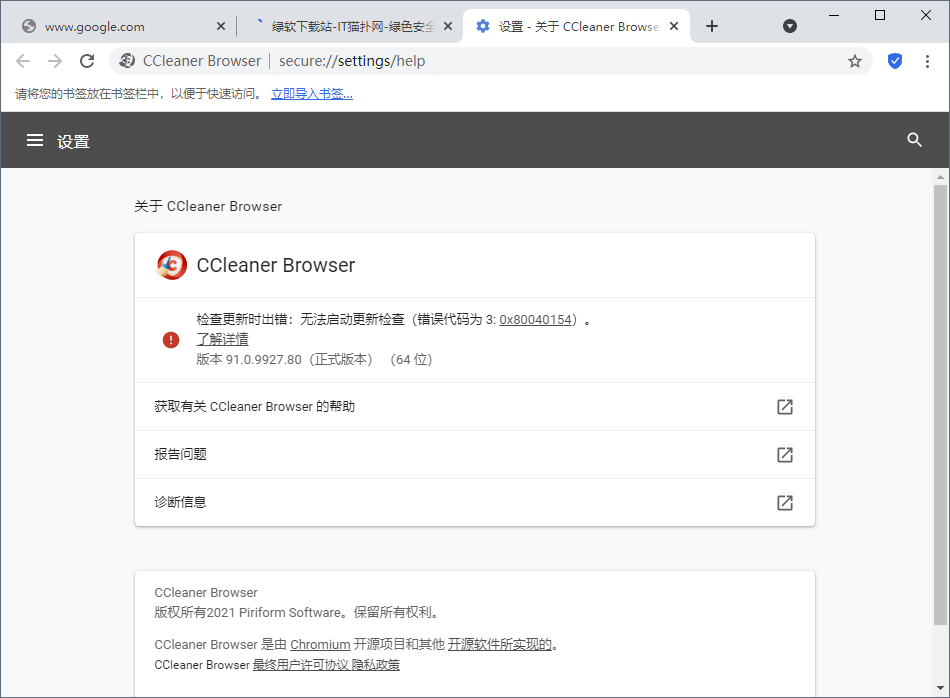Image resolution: width=950 pixels, height=698 pixels.
Task: Open 报告问题 external link icon
Action: 785,454
